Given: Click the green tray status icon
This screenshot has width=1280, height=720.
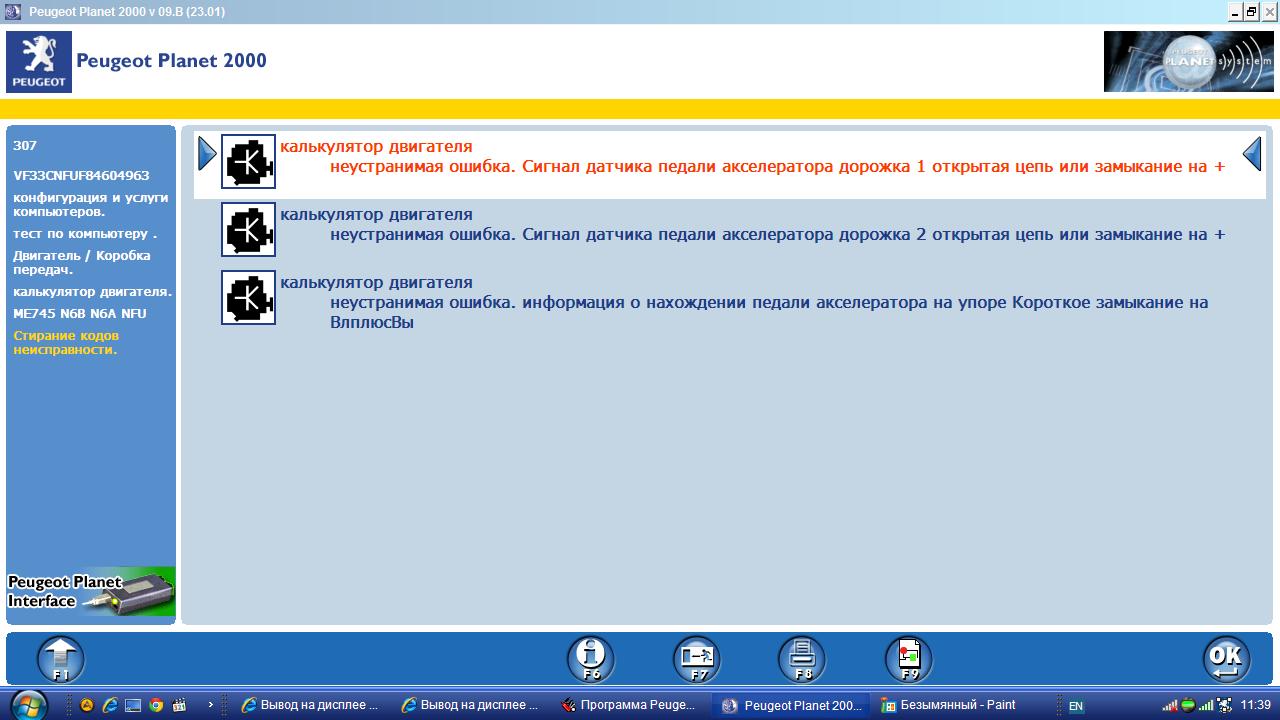Looking at the screenshot, I should [x=1187, y=705].
